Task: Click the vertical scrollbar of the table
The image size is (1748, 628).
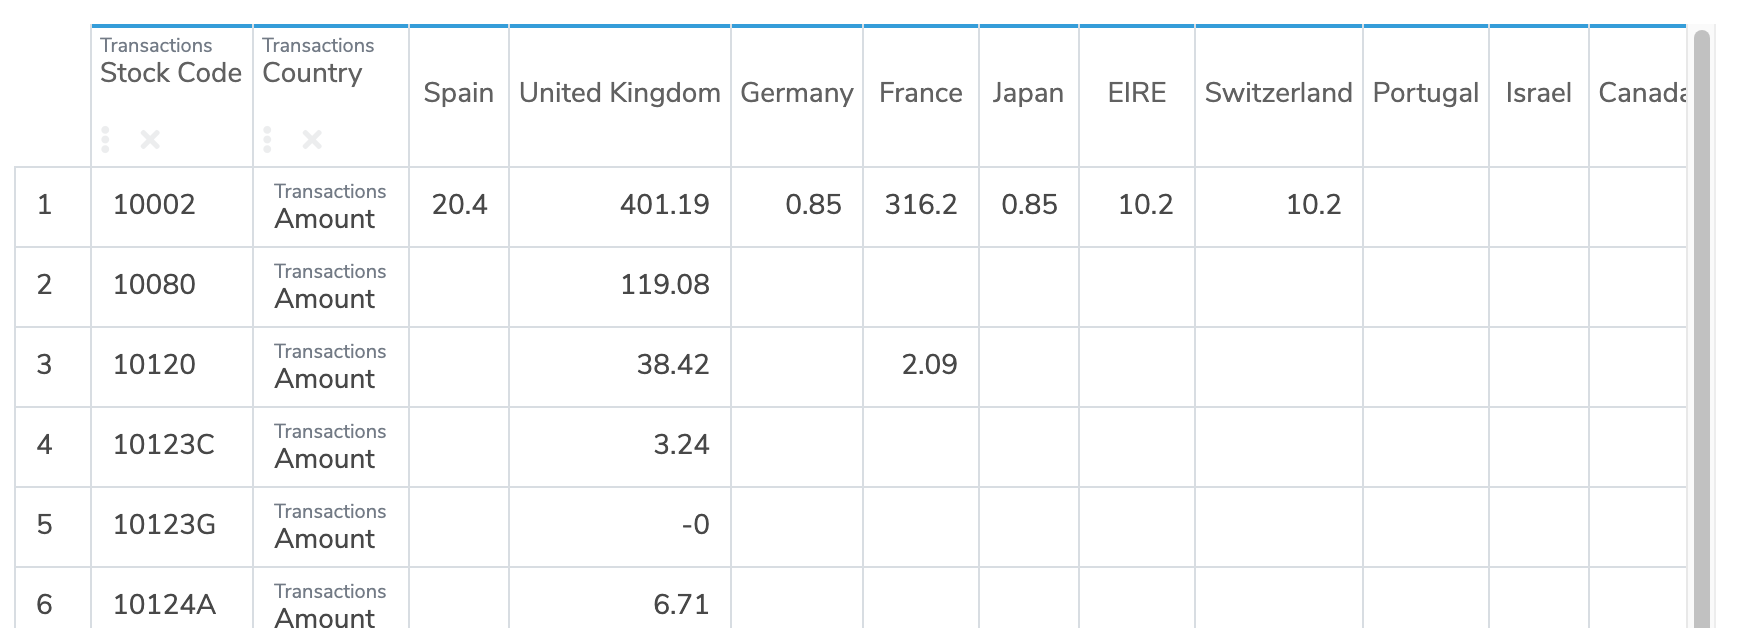Action: 1702,328
